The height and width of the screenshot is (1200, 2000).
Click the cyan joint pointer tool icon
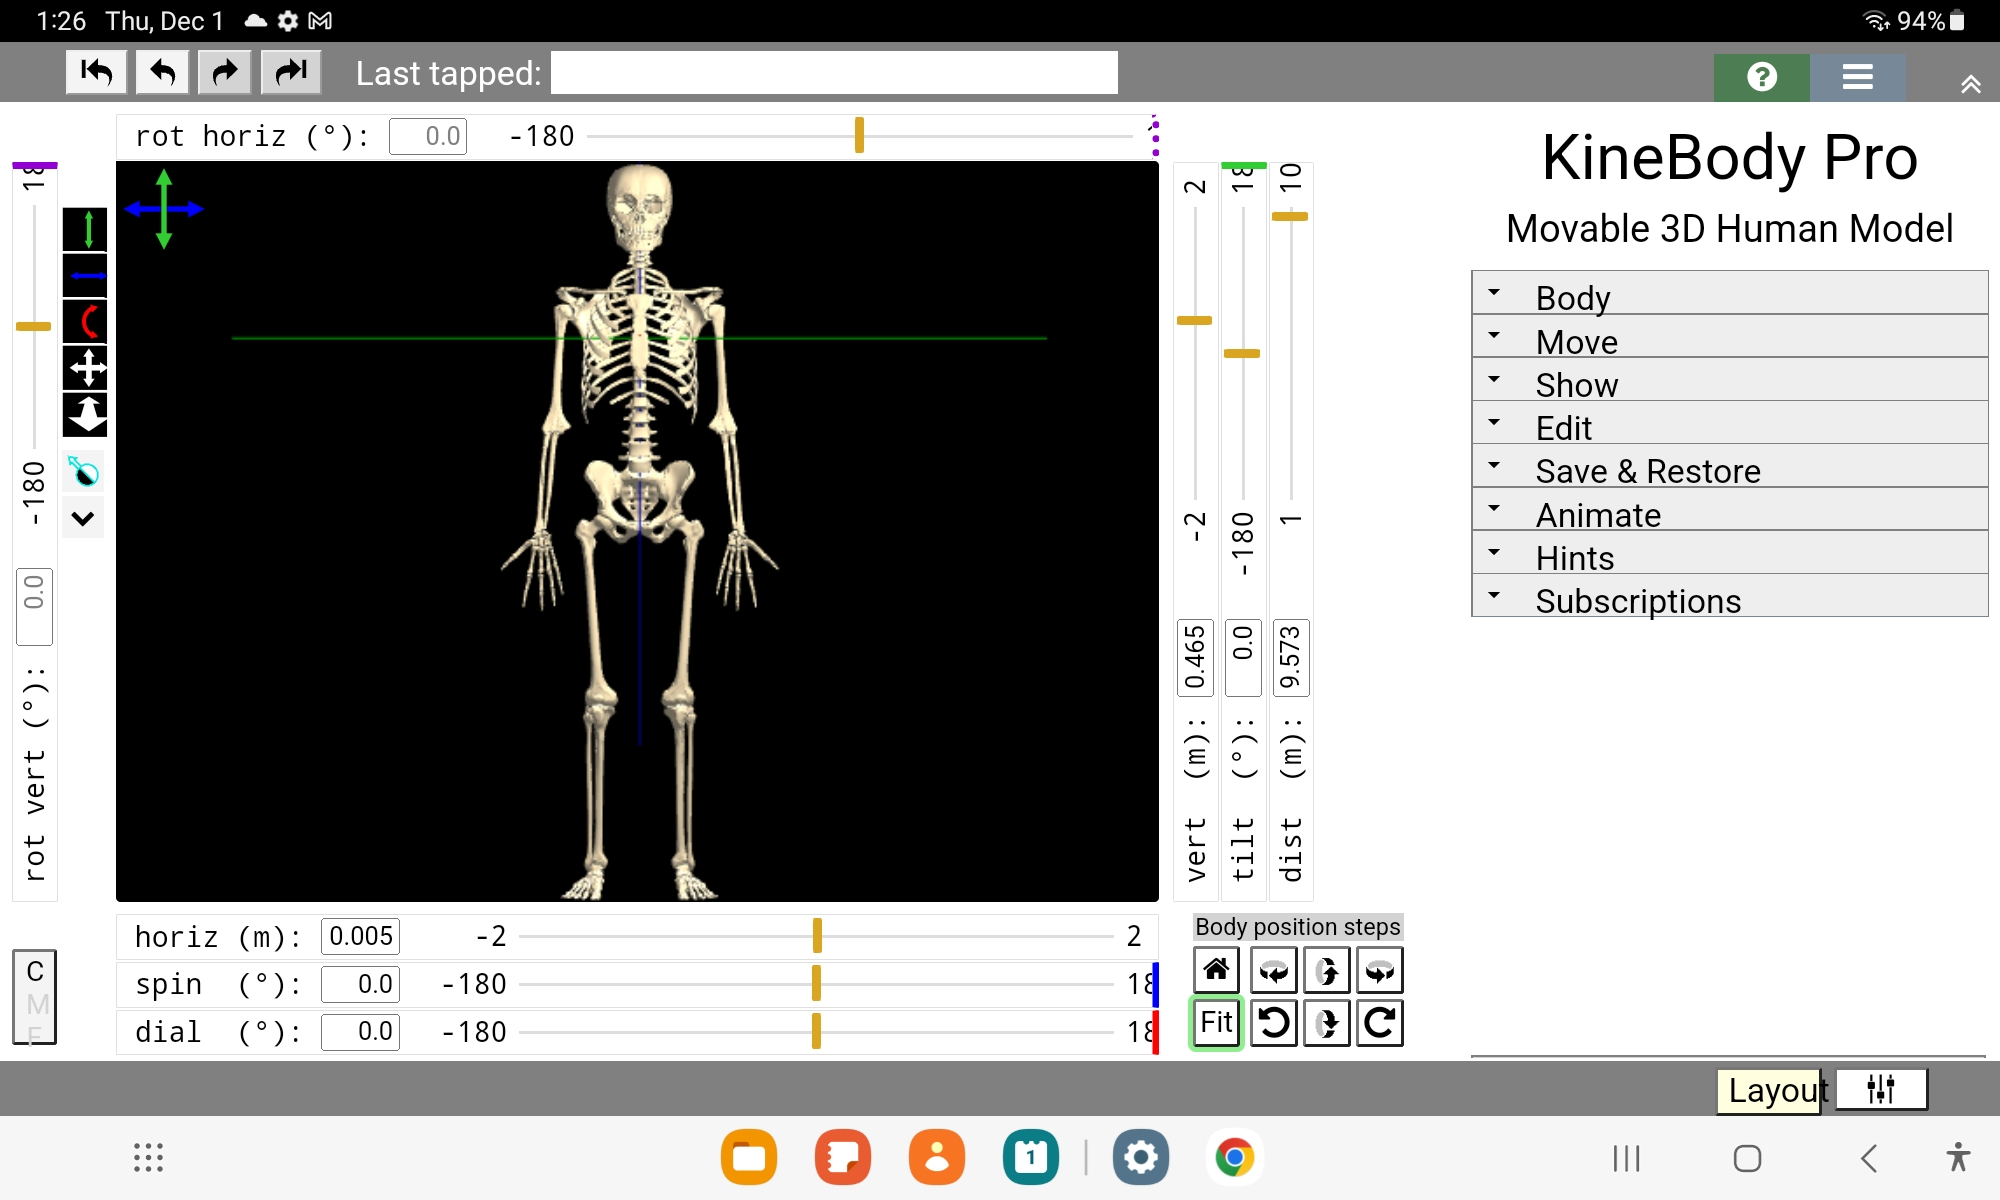click(x=84, y=471)
